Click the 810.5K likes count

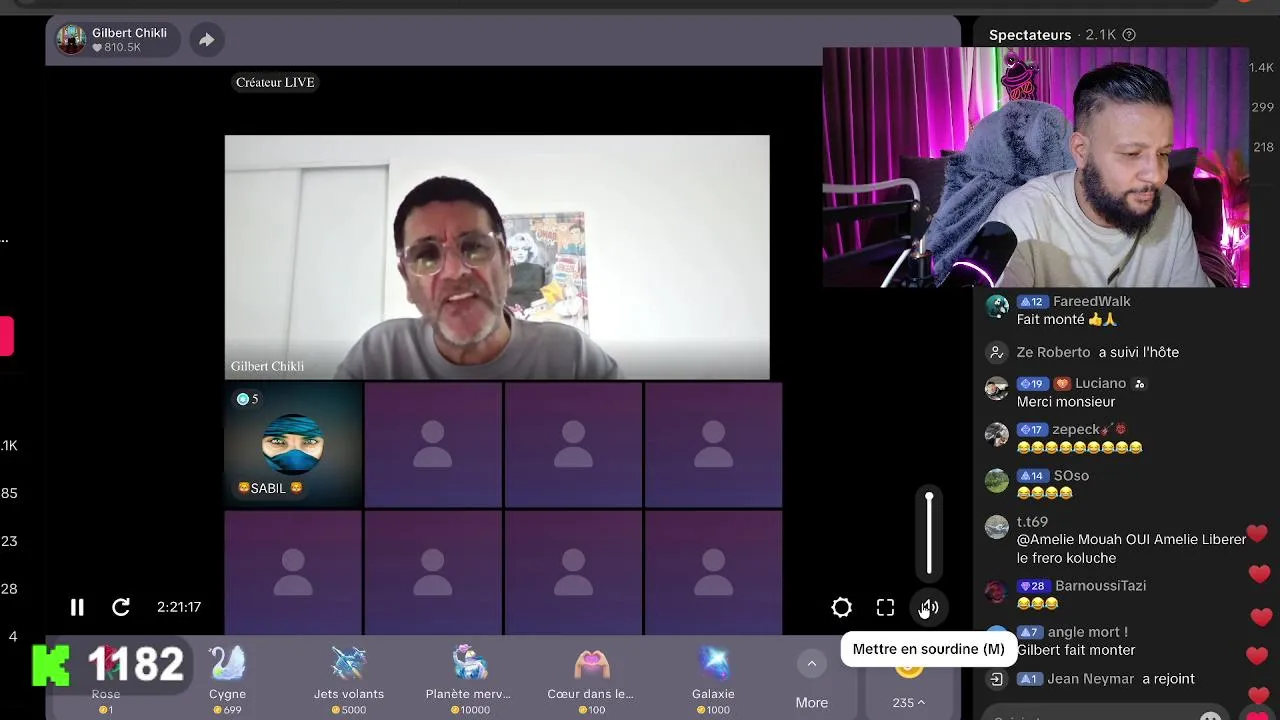[117, 48]
